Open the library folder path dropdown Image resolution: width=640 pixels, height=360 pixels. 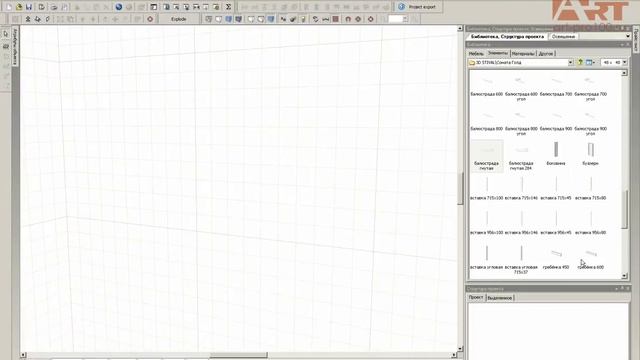[571, 62]
